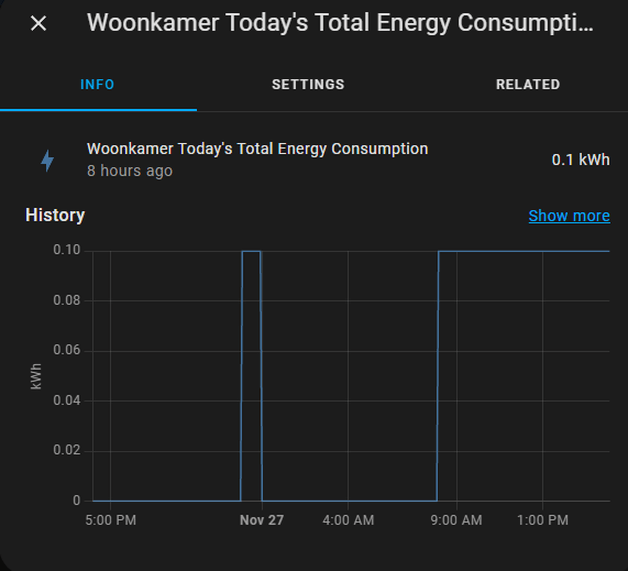Go to the RELATED tab

pos(527,85)
